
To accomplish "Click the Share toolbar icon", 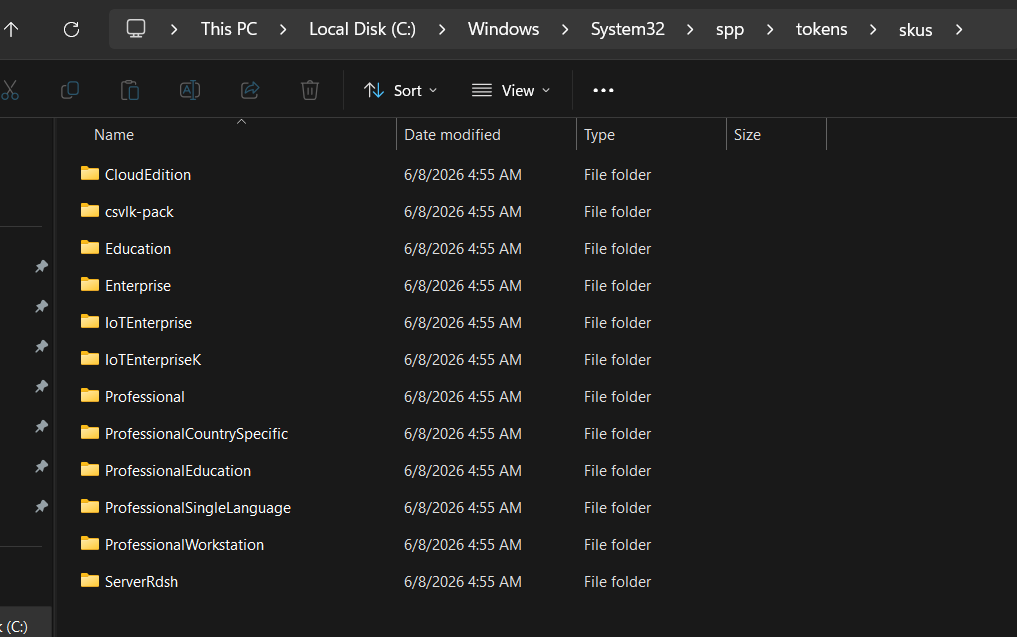I will coord(250,90).
